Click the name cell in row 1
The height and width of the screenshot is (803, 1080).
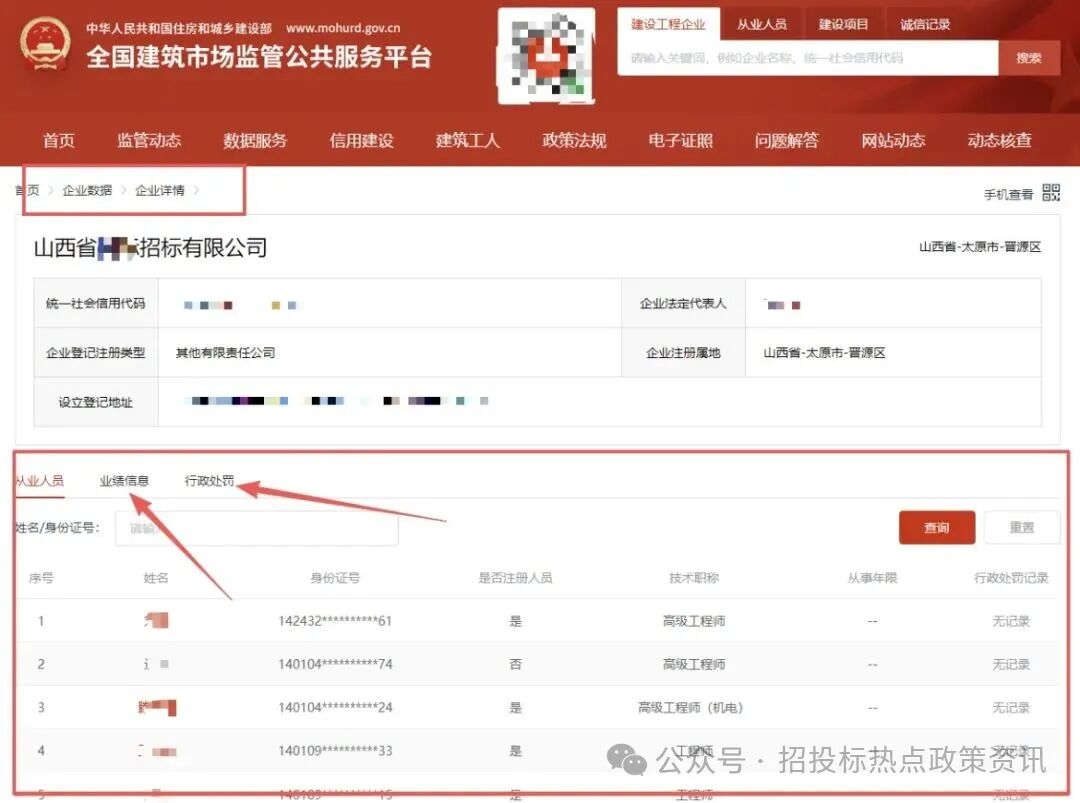click(156, 620)
